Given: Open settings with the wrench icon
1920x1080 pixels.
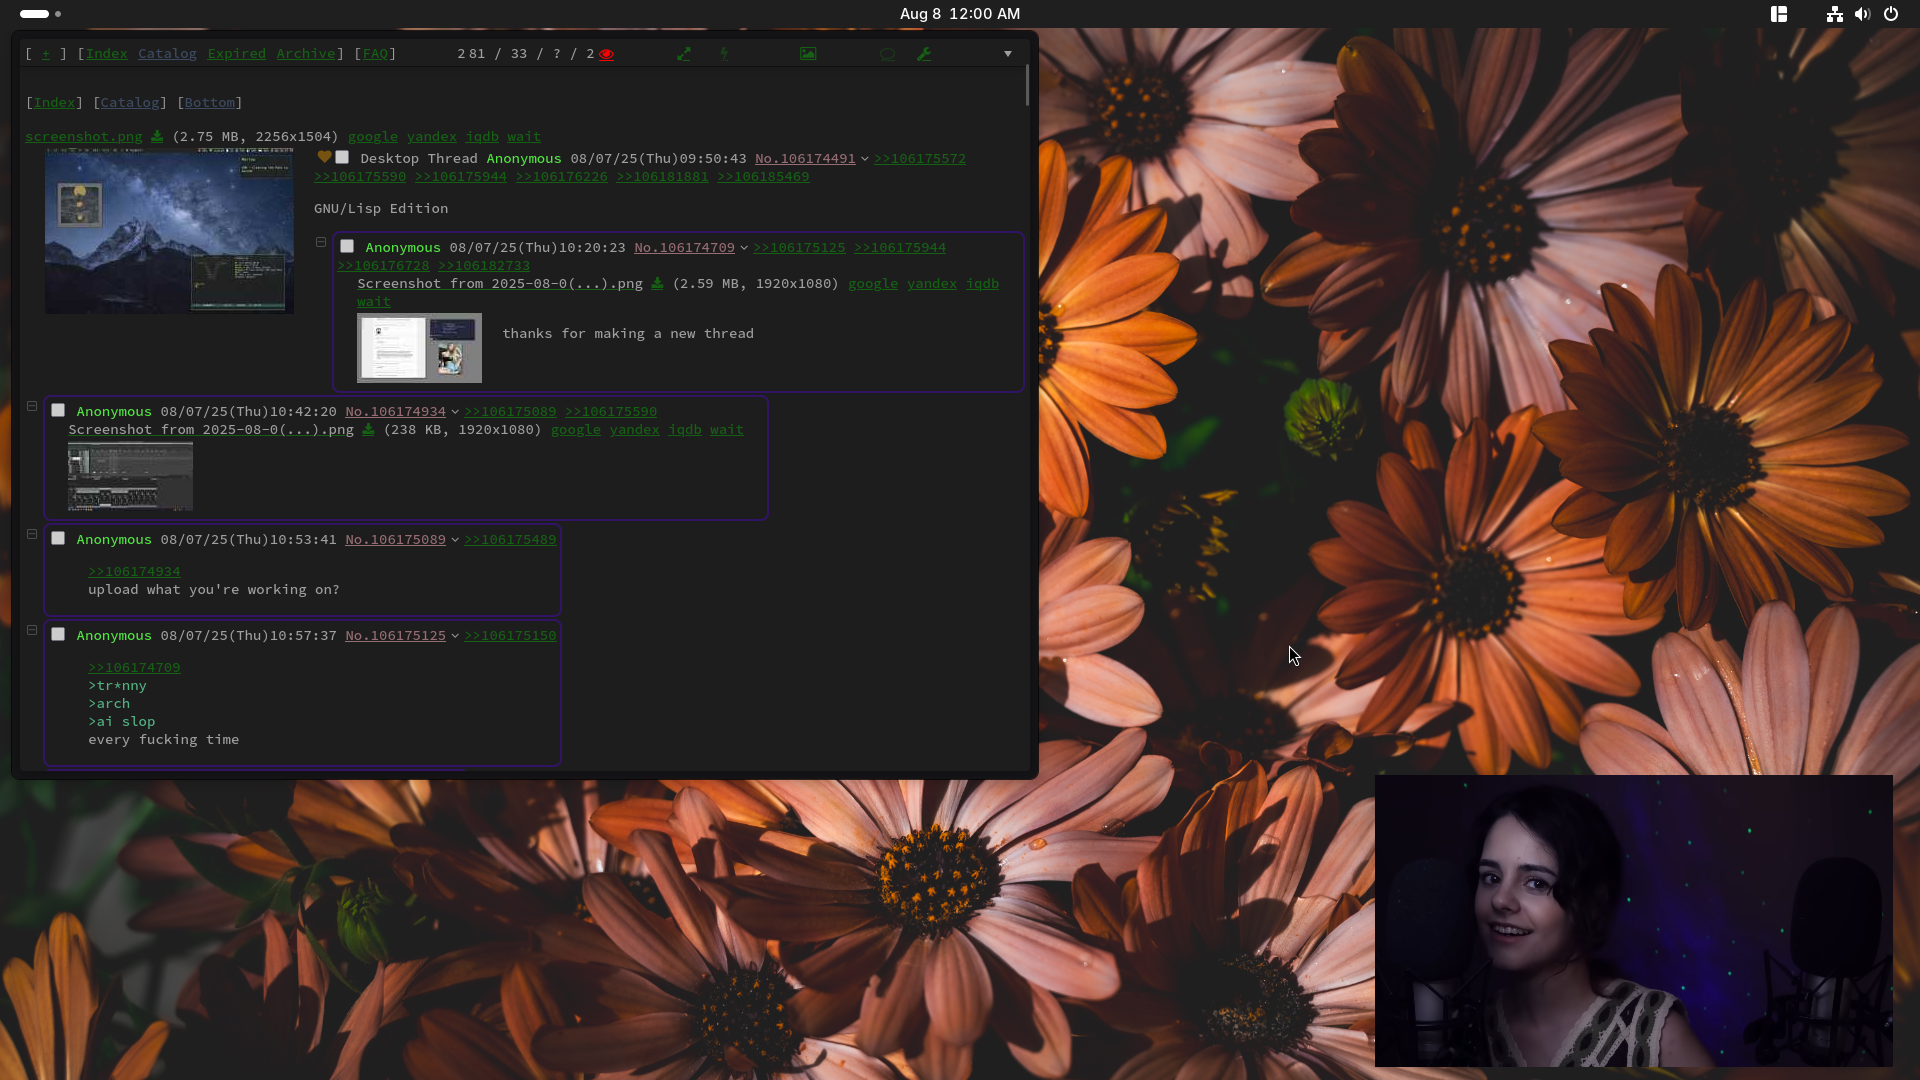Looking at the screenshot, I should (925, 54).
